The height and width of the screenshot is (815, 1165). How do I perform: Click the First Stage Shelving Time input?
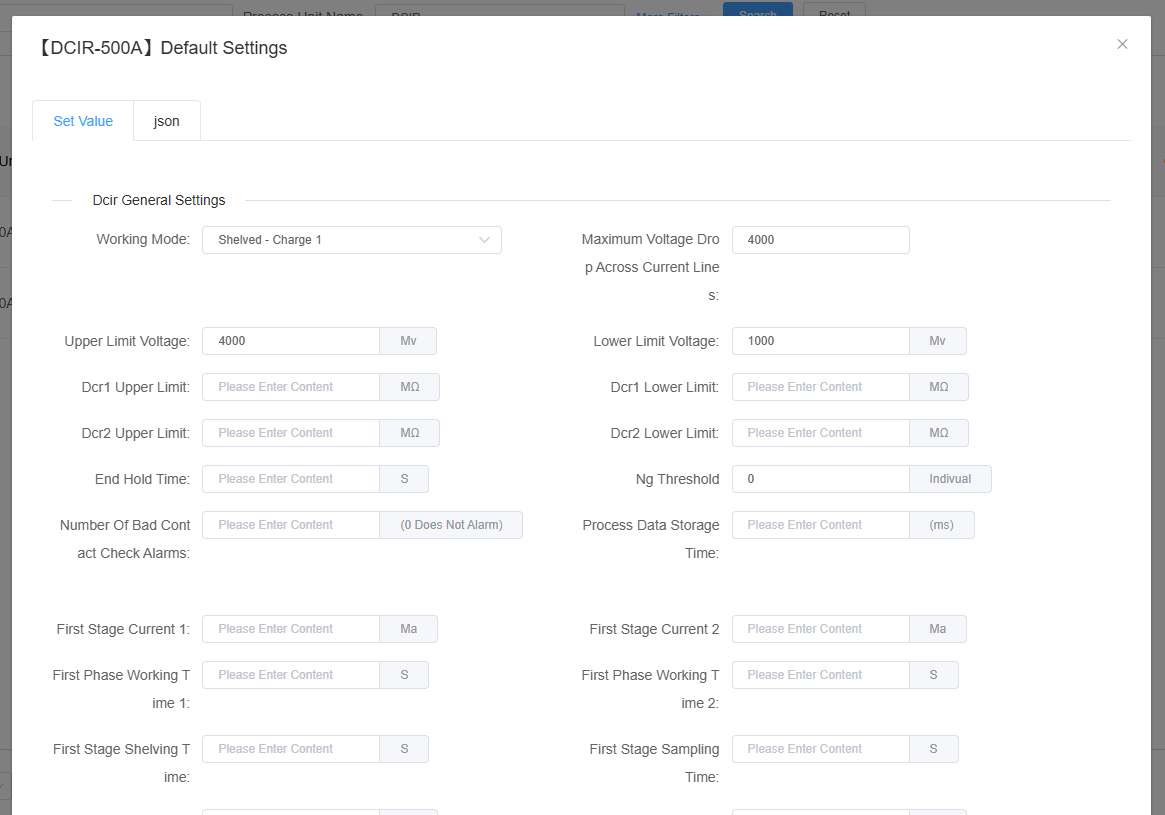pyautogui.click(x=291, y=749)
